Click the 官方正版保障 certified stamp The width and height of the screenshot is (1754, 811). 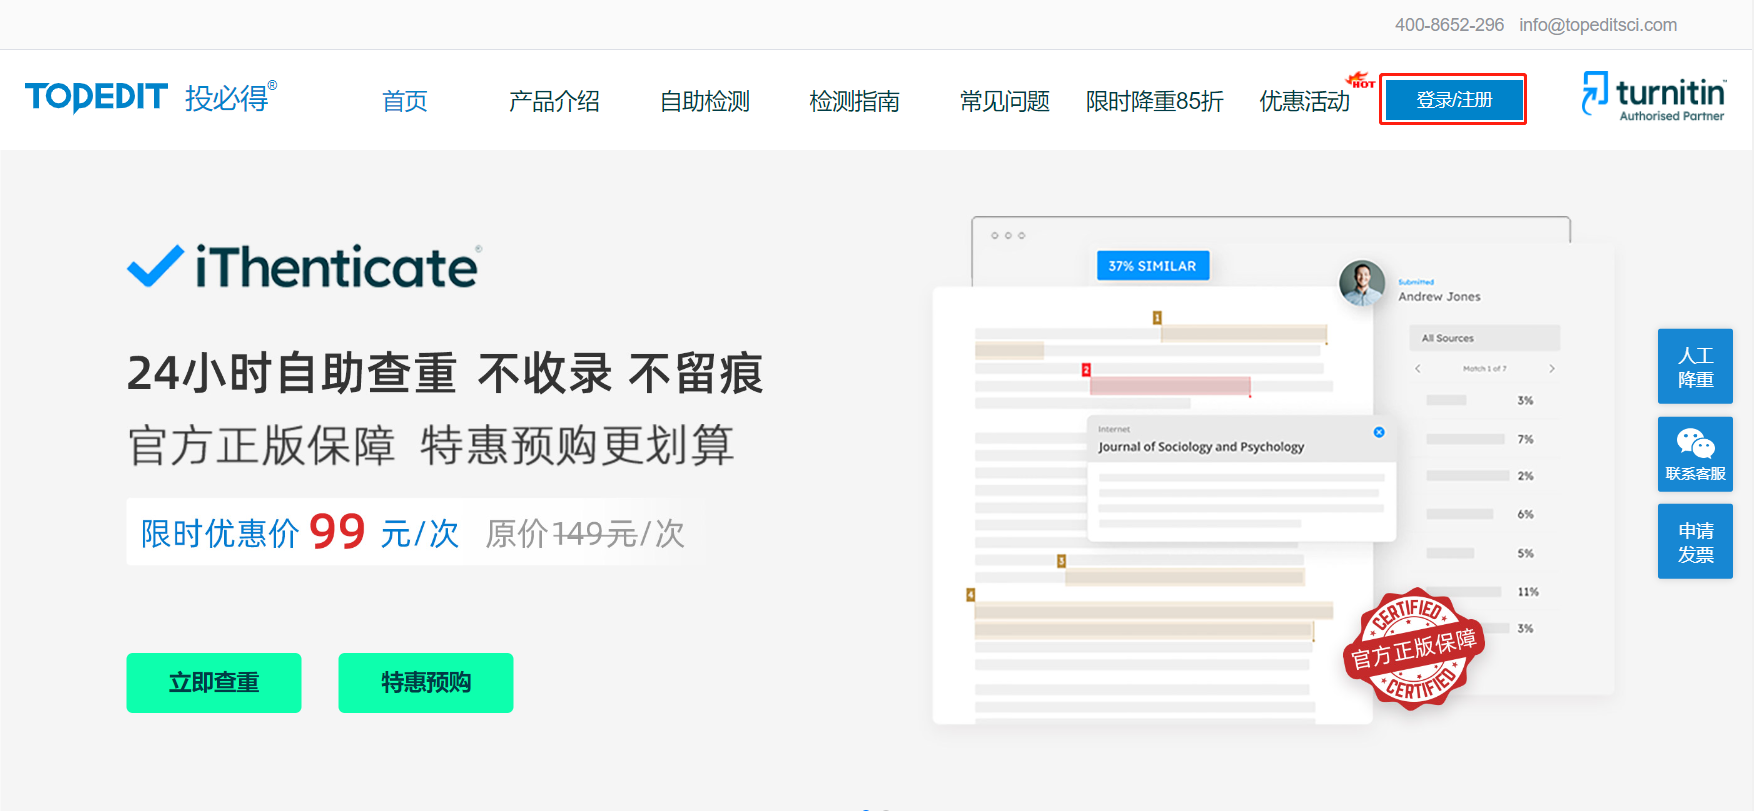(1414, 648)
